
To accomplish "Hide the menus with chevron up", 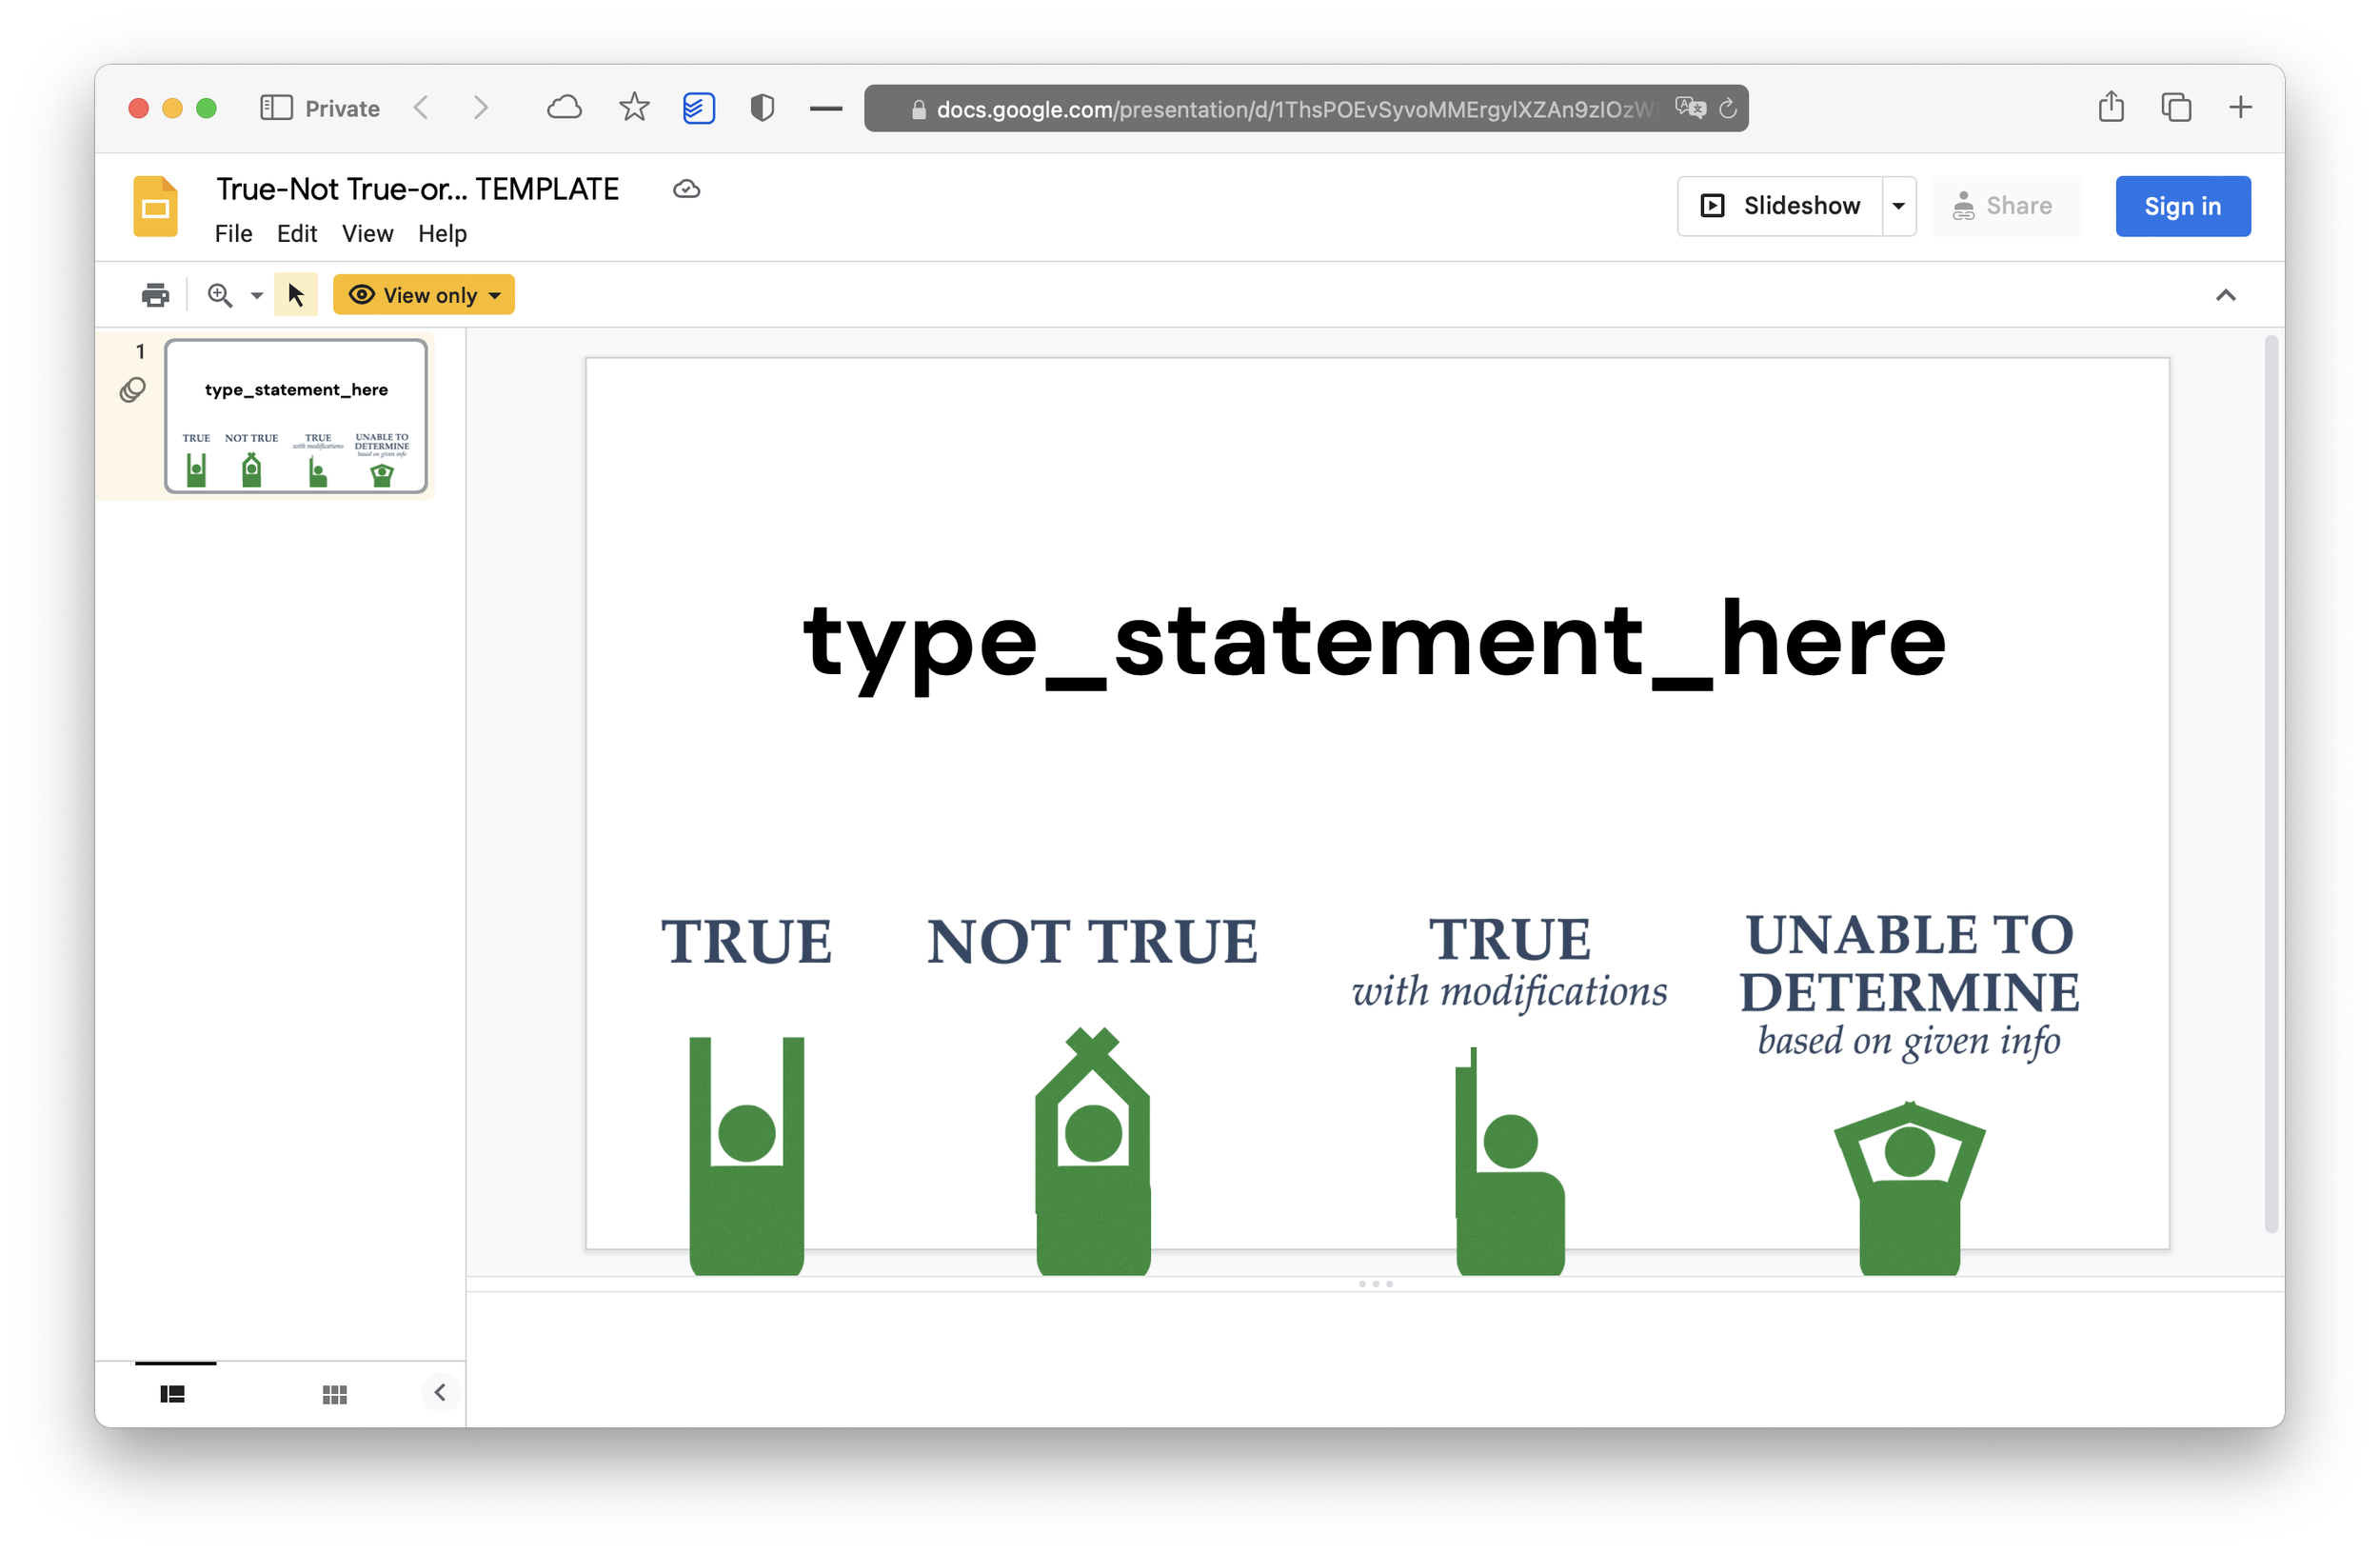I will (2225, 295).
